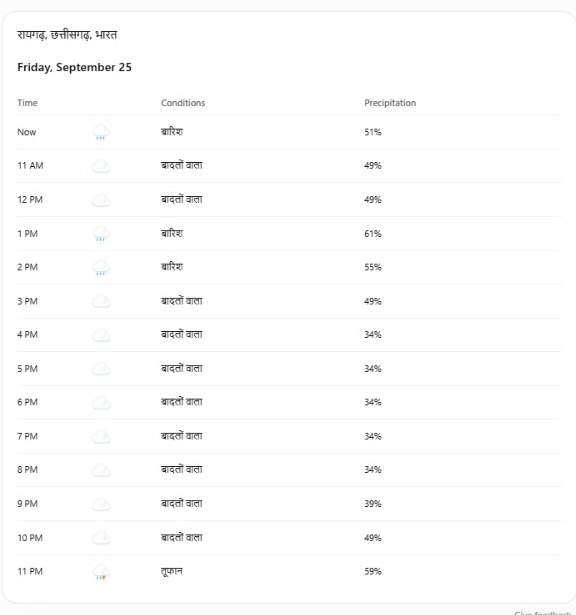Viewport: 576px width, 615px height.
Task: Select the 61% precipitation value at 1 PM
Action: [373, 234]
